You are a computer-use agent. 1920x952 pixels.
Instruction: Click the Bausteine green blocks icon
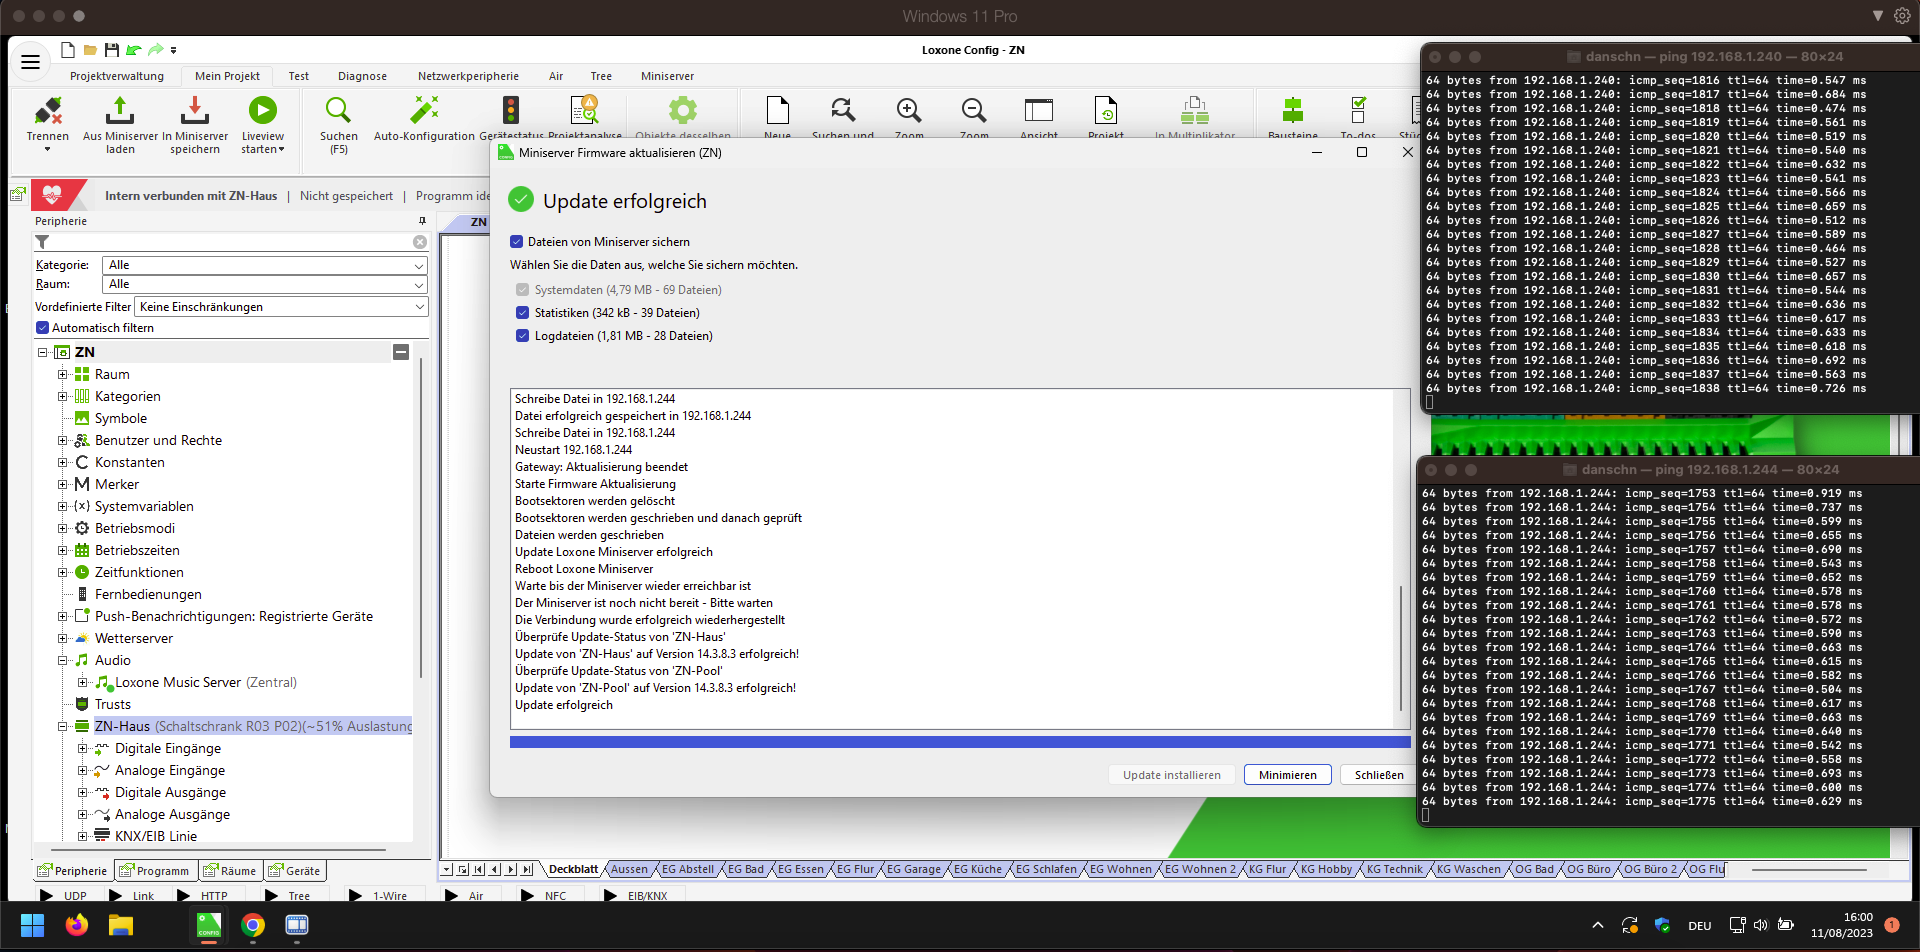[1293, 110]
